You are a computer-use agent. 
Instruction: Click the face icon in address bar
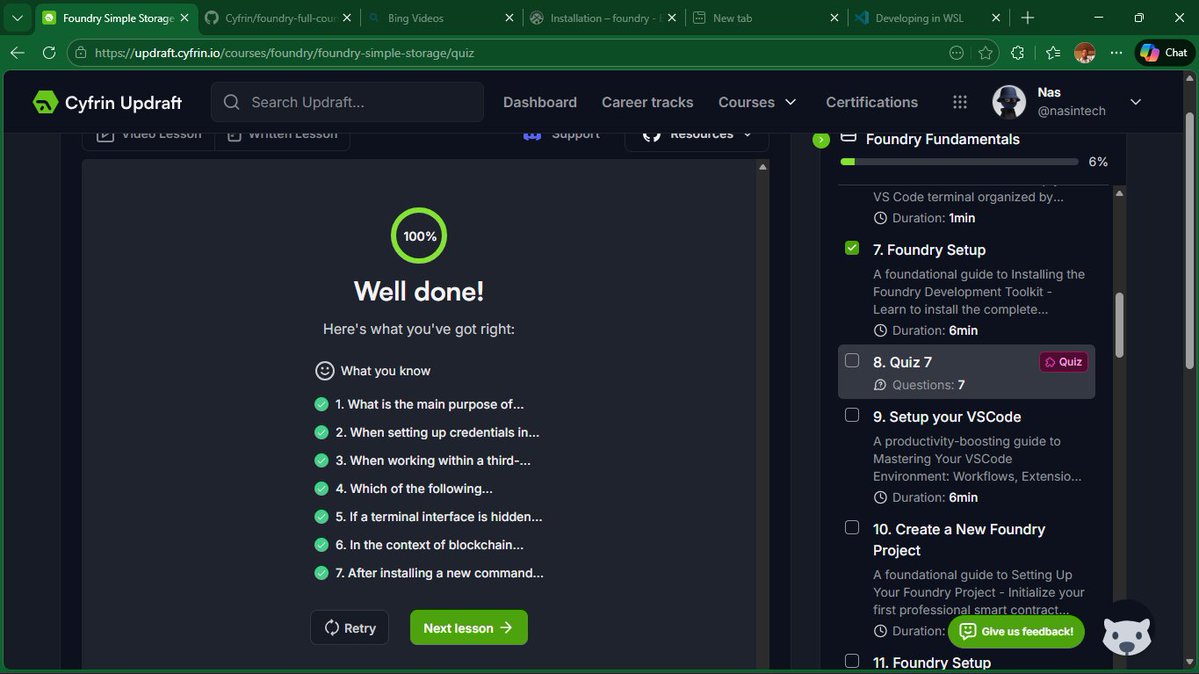click(956, 53)
